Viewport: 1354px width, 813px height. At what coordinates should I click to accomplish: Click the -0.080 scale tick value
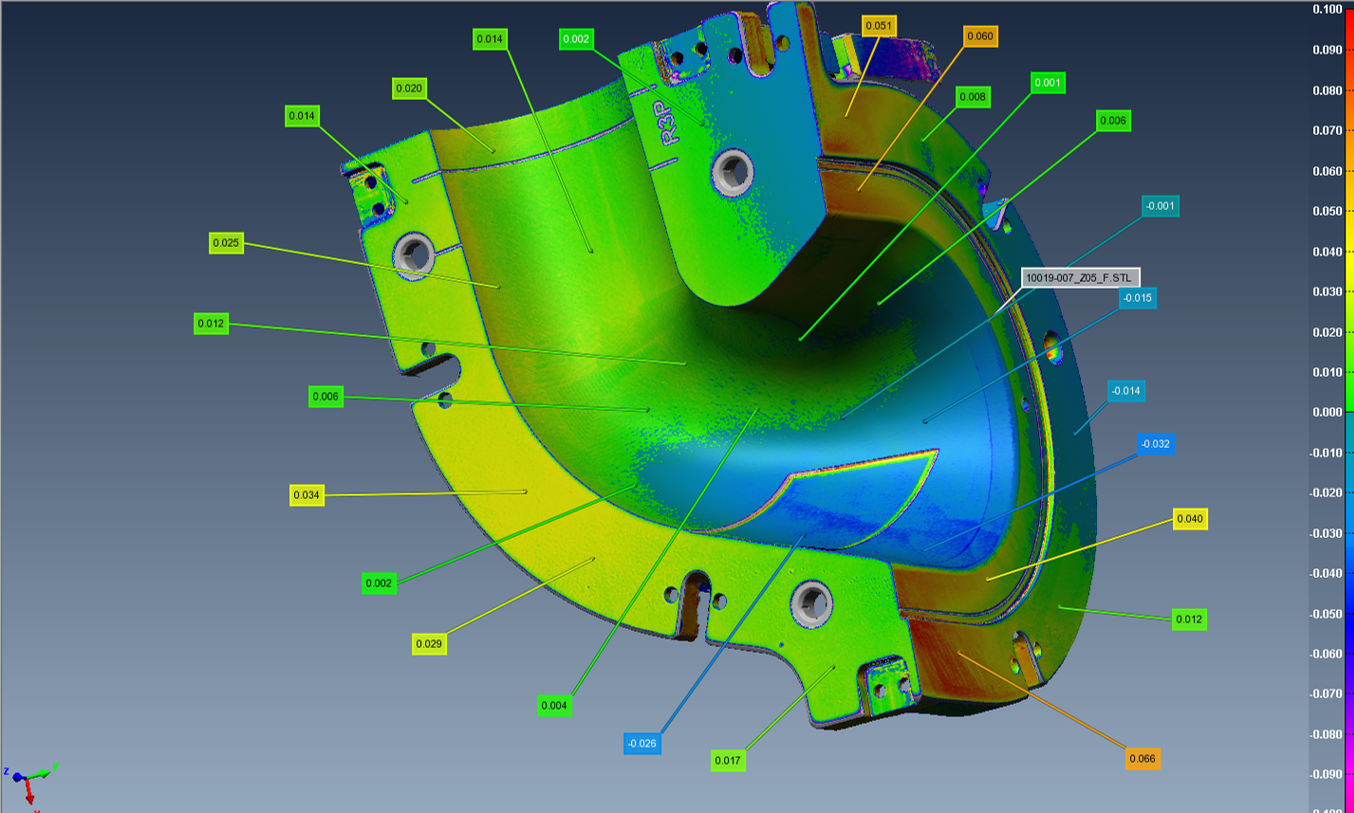(x=1326, y=734)
